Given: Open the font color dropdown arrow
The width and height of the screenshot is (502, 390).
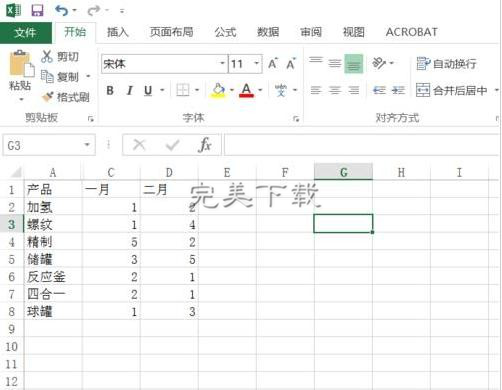Looking at the screenshot, I should point(260,90).
